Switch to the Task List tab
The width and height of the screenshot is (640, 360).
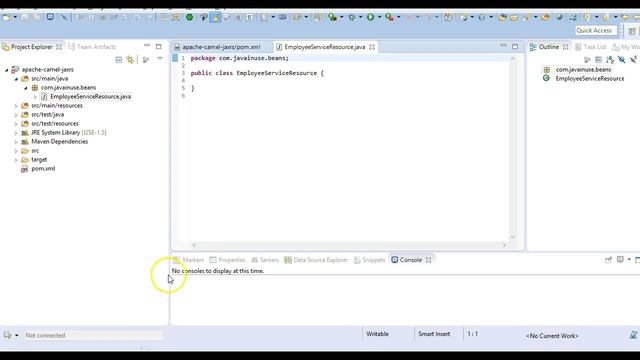[x=591, y=47]
